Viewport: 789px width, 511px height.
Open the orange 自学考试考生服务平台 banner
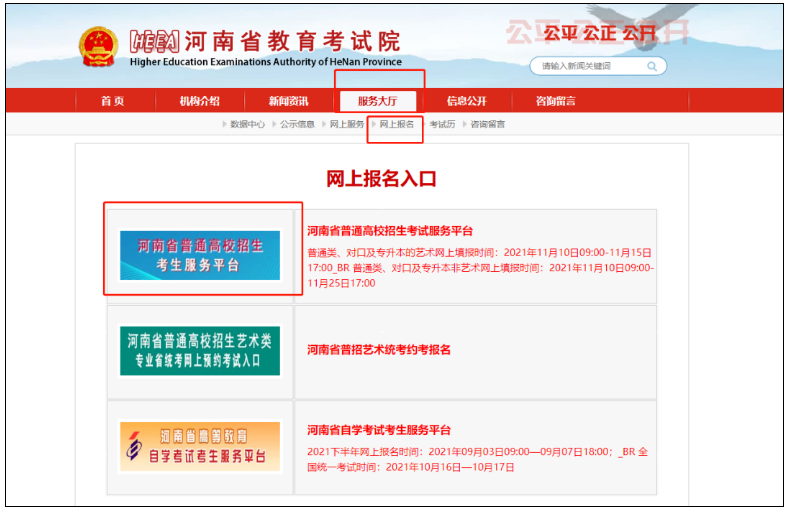tap(200, 446)
